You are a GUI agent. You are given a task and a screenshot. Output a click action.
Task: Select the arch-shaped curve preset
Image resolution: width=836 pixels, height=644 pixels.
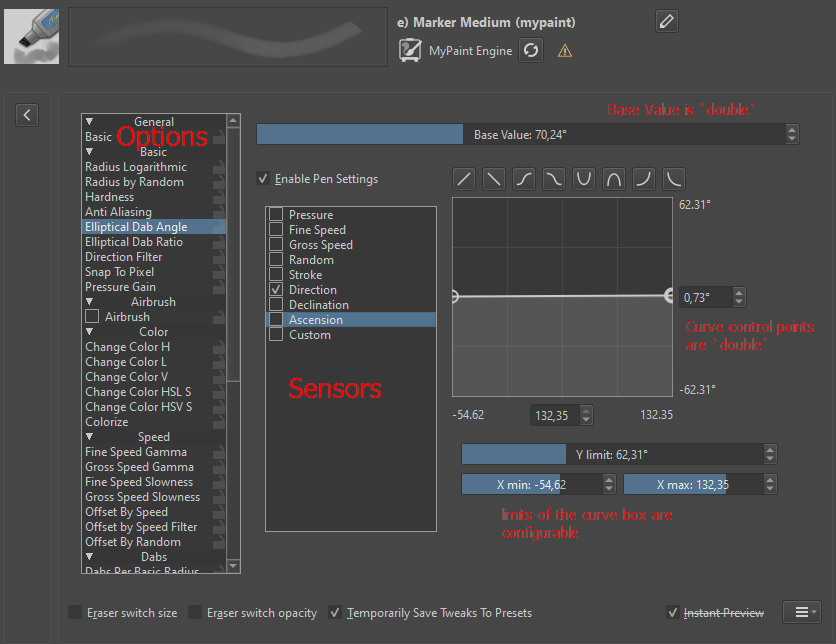click(x=614, y=179)
